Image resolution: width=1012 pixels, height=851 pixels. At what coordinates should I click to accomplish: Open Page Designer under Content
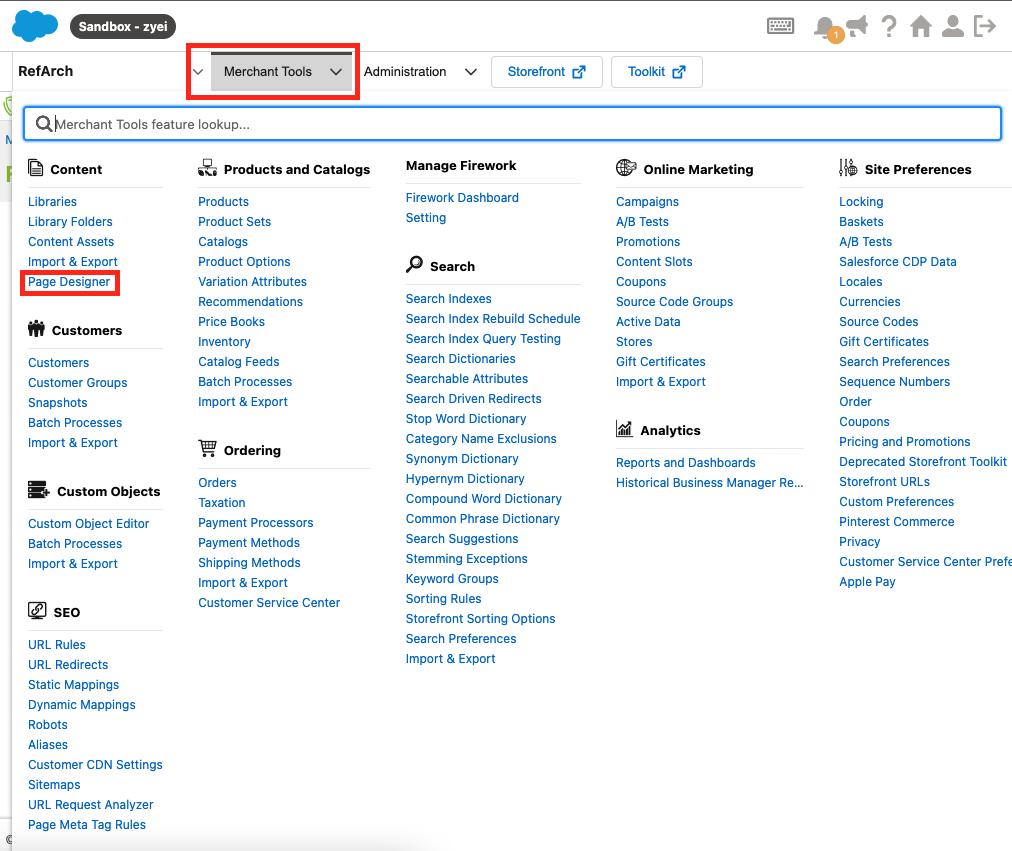[69, 282]
